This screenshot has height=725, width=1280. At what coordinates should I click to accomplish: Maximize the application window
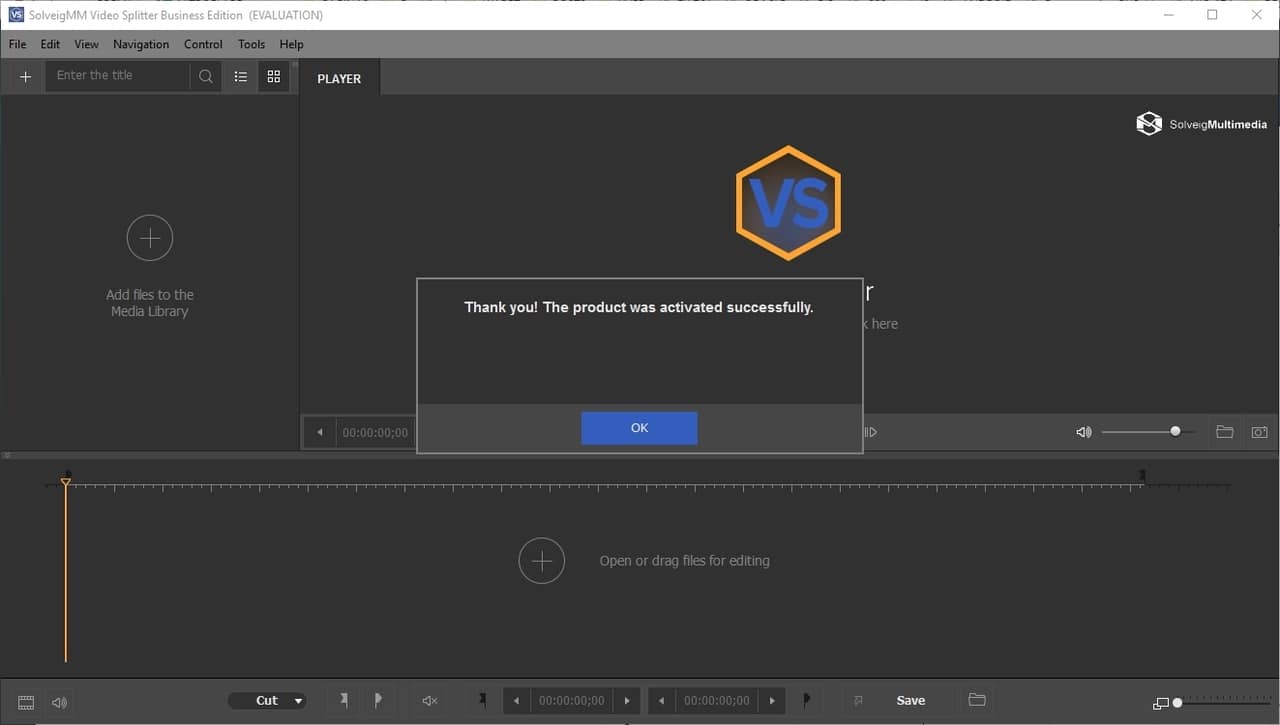pyautogui.click(x=1212, y=15)
